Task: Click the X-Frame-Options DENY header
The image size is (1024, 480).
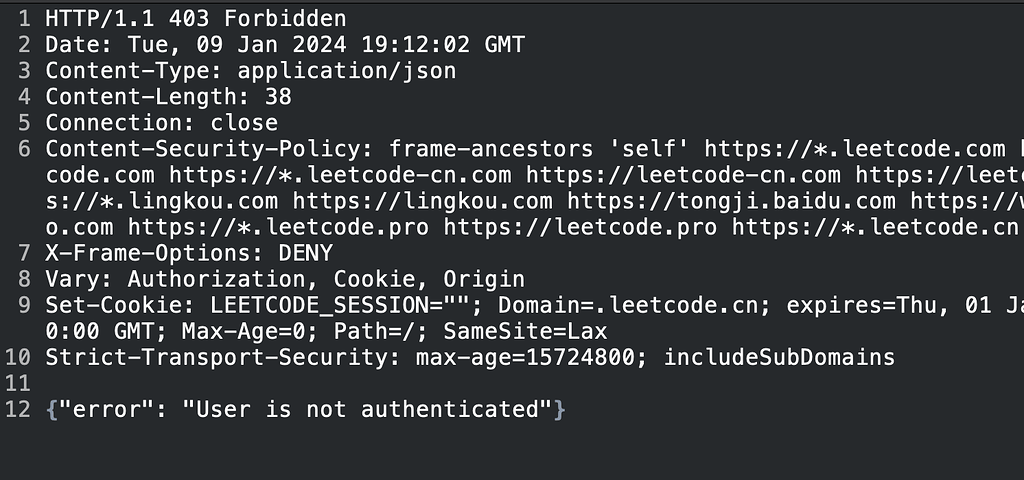Action: [189, 254]
